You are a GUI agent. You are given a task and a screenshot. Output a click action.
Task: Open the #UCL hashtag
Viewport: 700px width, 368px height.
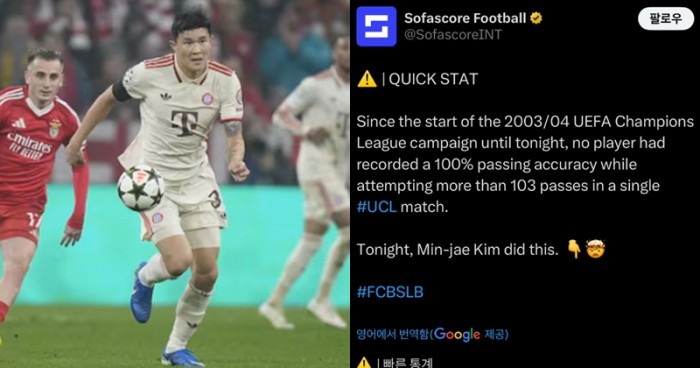tap(376, 207)
